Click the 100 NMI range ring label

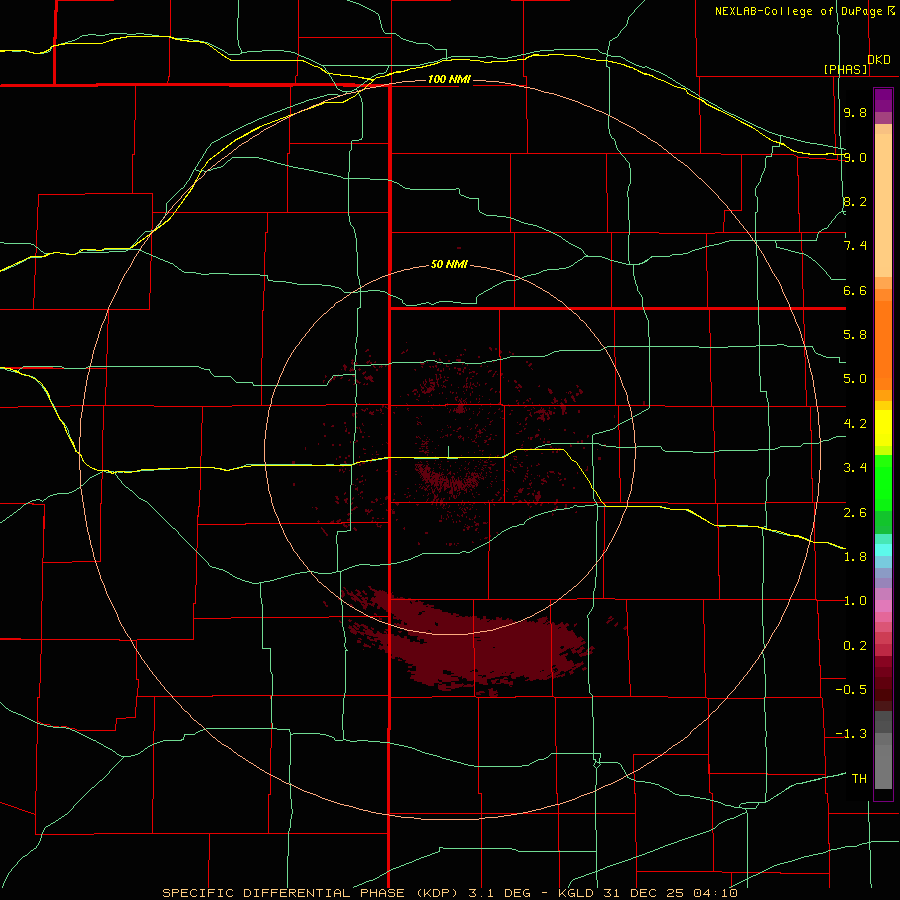click(449, 79)
